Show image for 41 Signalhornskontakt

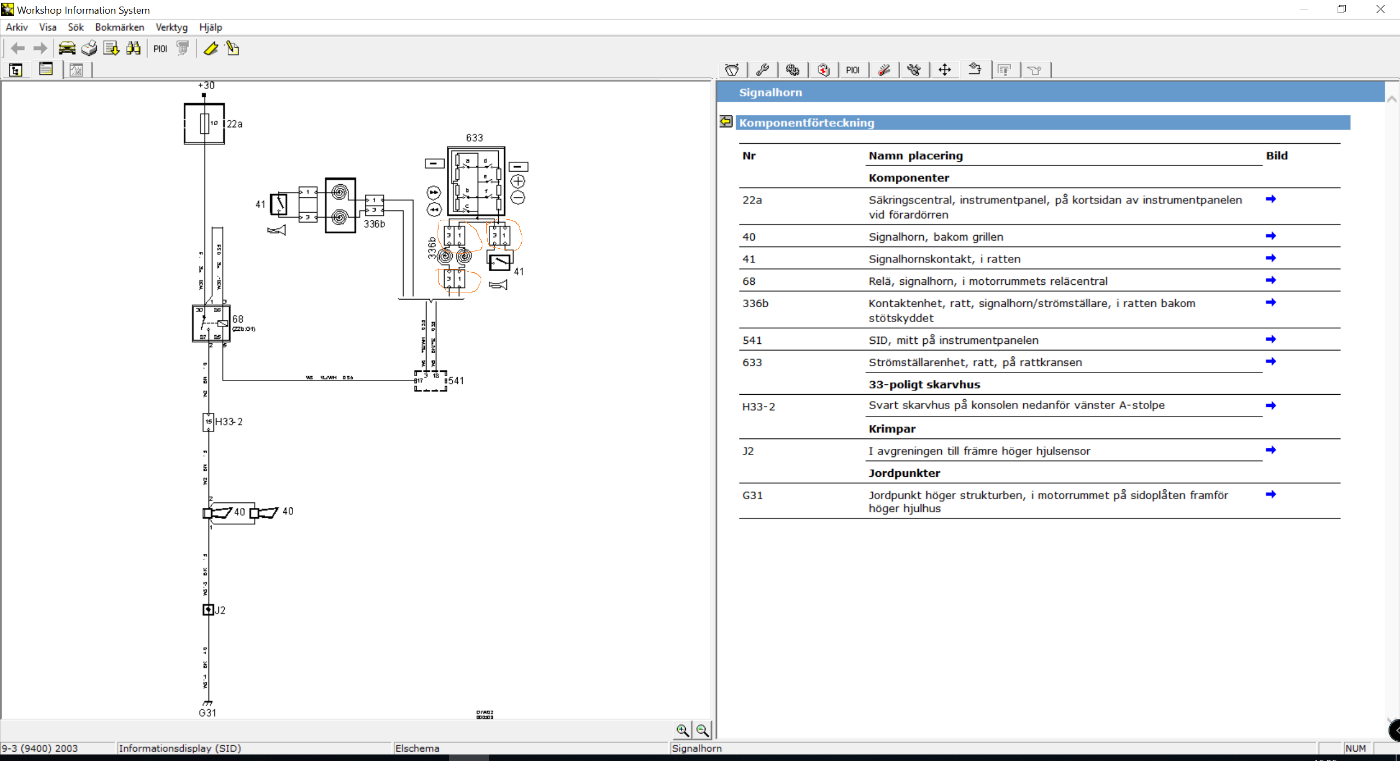click(1271, 258)
